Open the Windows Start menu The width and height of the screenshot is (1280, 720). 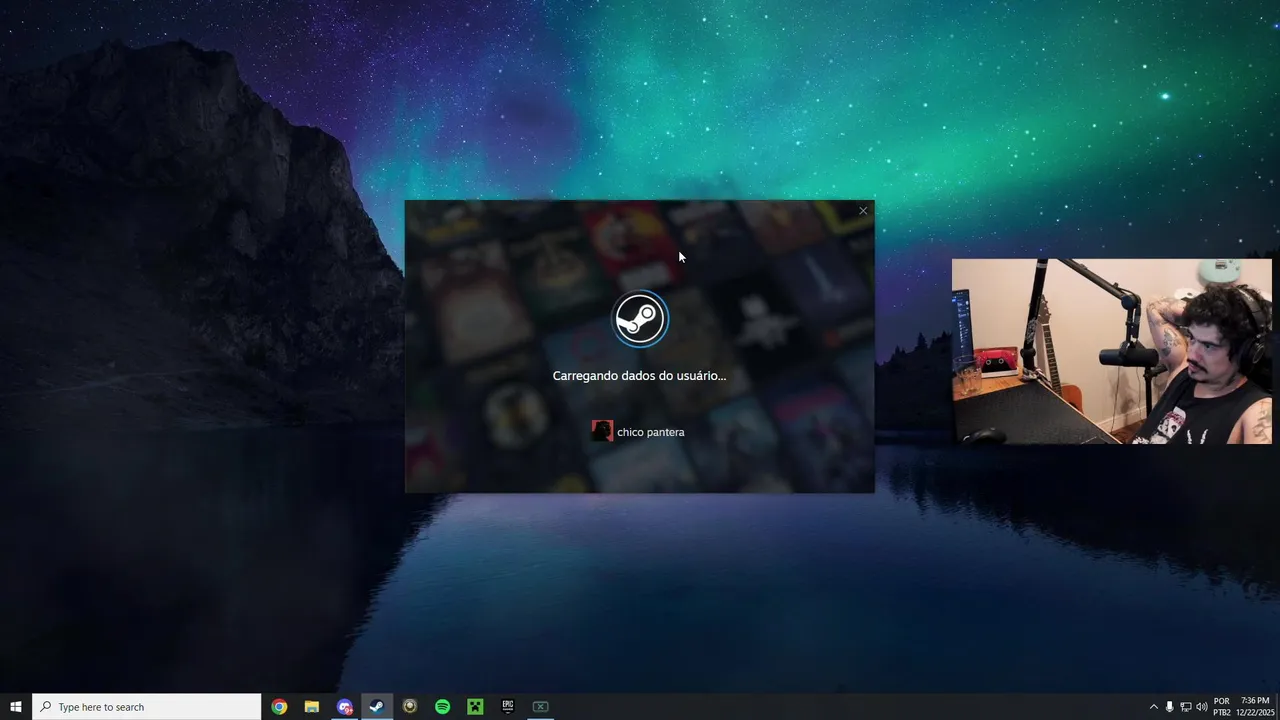tap(16, 707)
